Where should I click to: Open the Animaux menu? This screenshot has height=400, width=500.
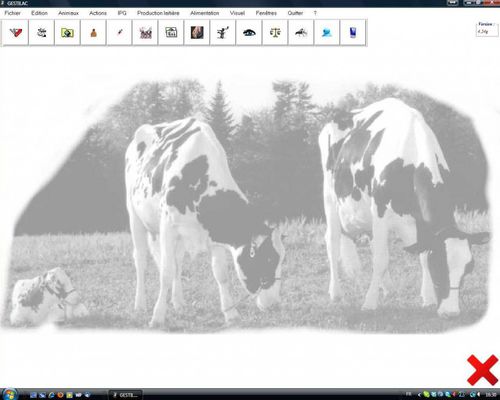[x=68, y=13]
